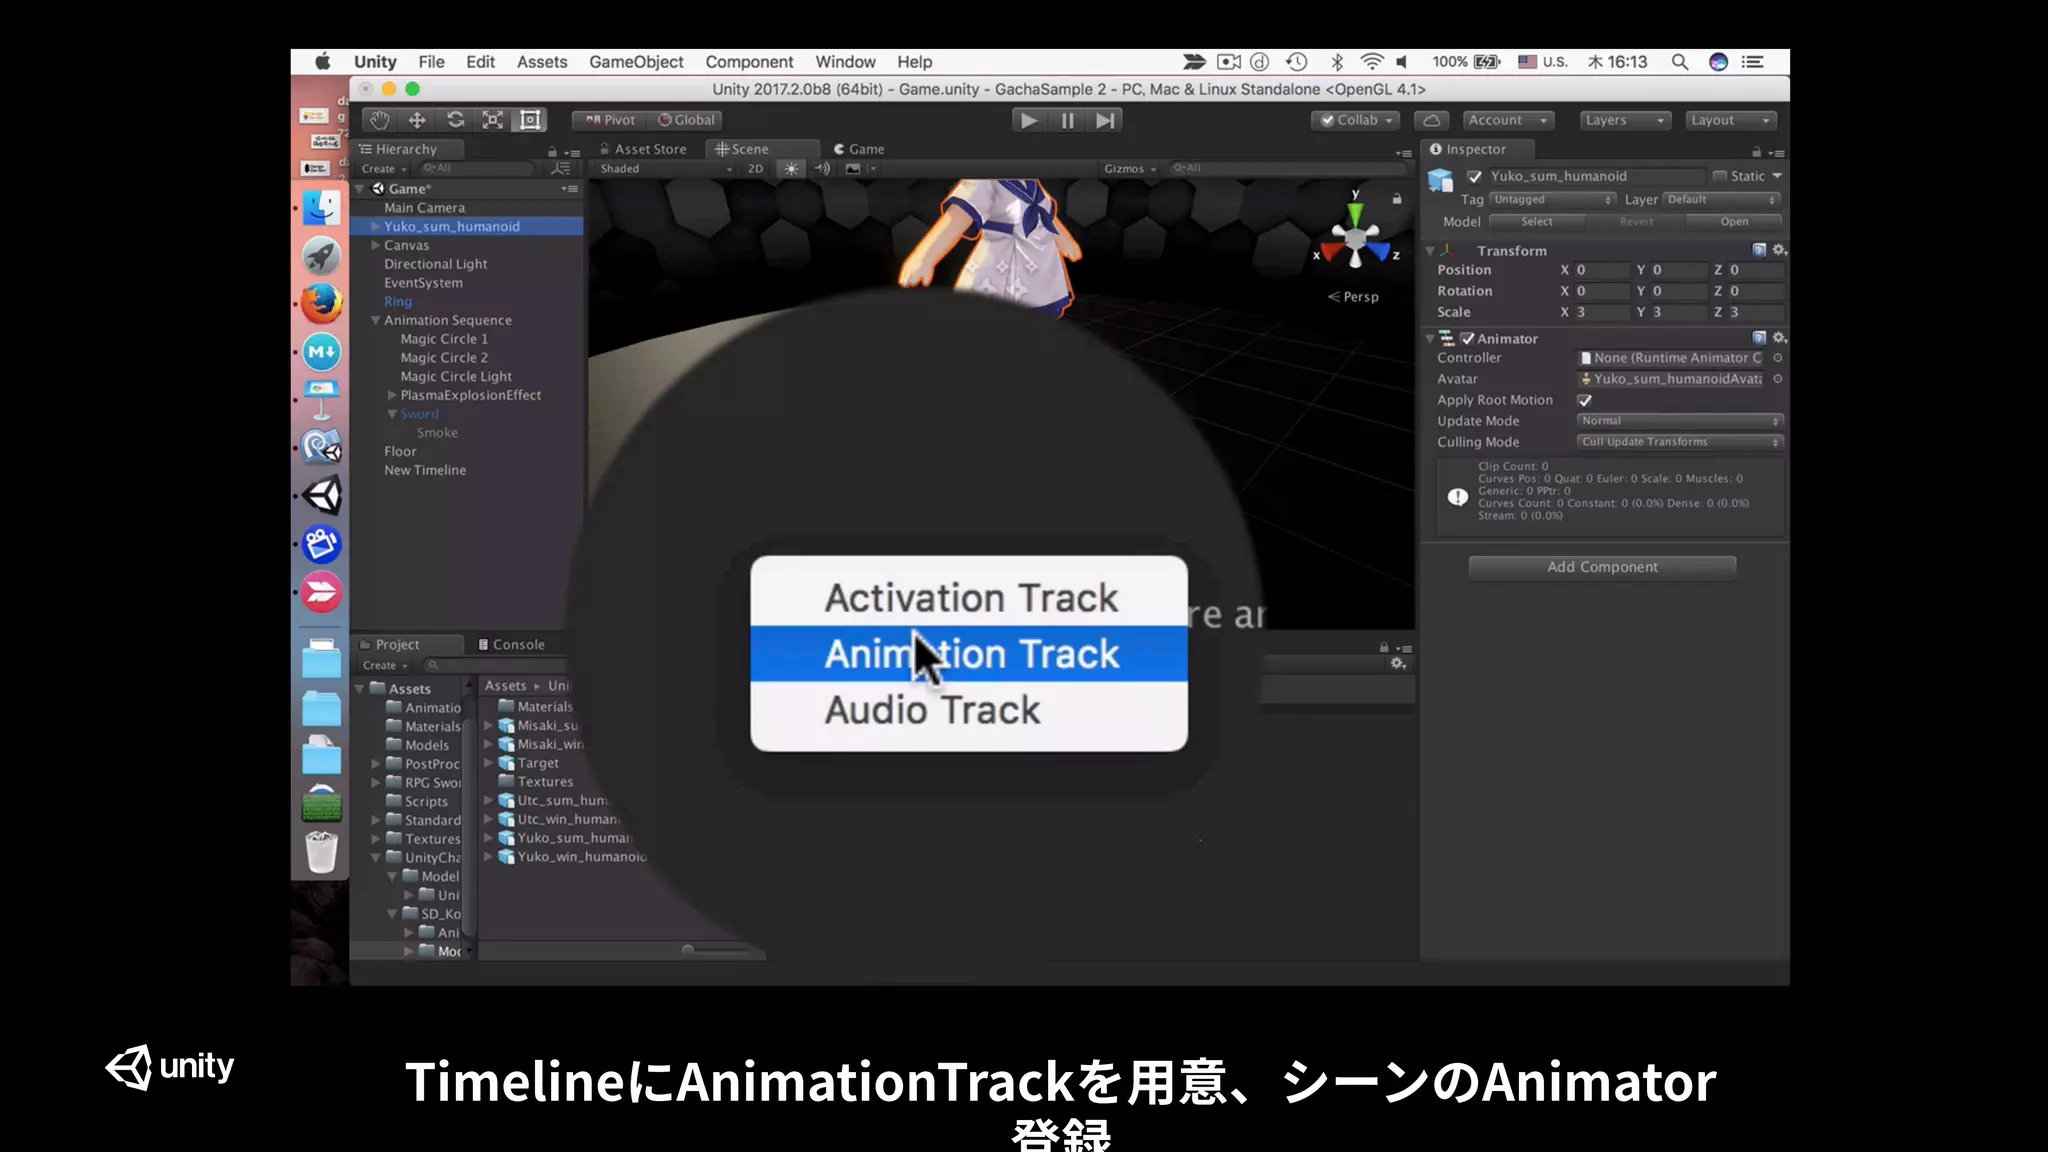Select the Rect transform tool
The height and width of the screenshot is (1152, 2048).
[530, 120]
